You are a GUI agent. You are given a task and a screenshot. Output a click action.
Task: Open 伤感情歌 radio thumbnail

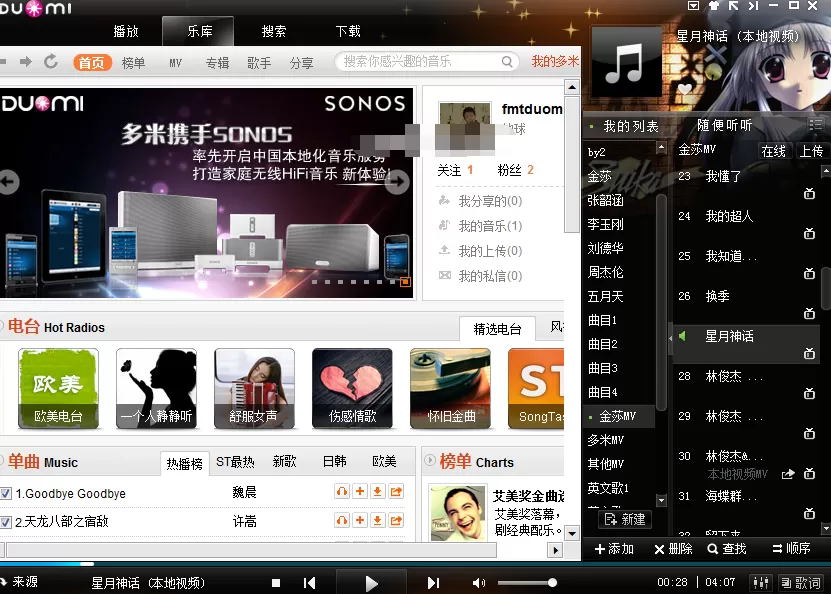point(352,388)
